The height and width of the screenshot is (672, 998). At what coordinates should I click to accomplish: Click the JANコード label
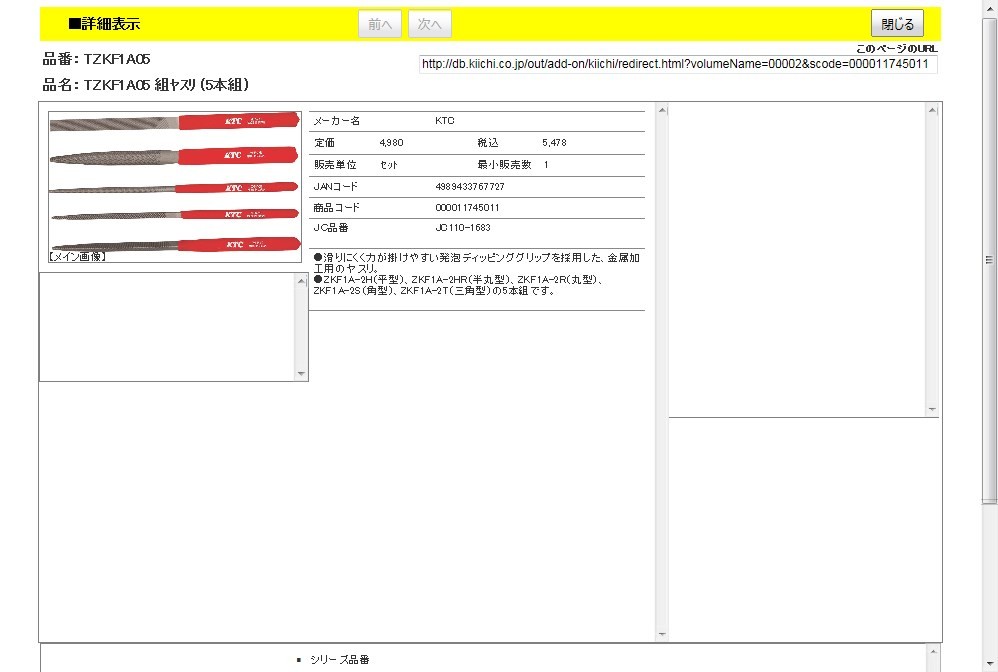click(335, 186)
